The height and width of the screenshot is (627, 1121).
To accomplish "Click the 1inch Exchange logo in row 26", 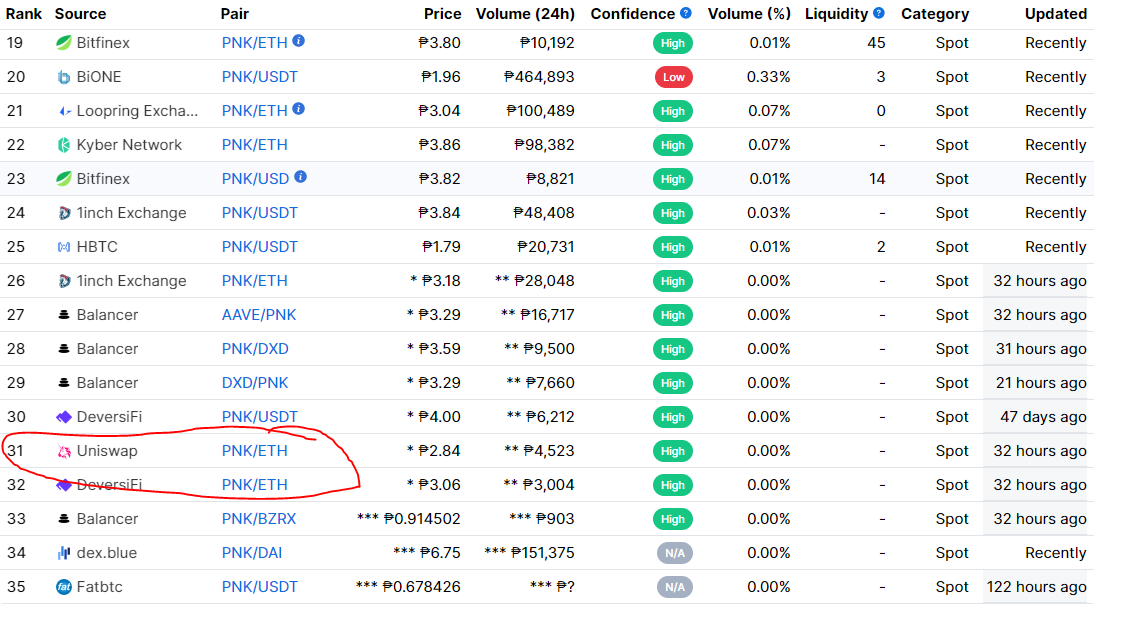I will click(64, 281).
